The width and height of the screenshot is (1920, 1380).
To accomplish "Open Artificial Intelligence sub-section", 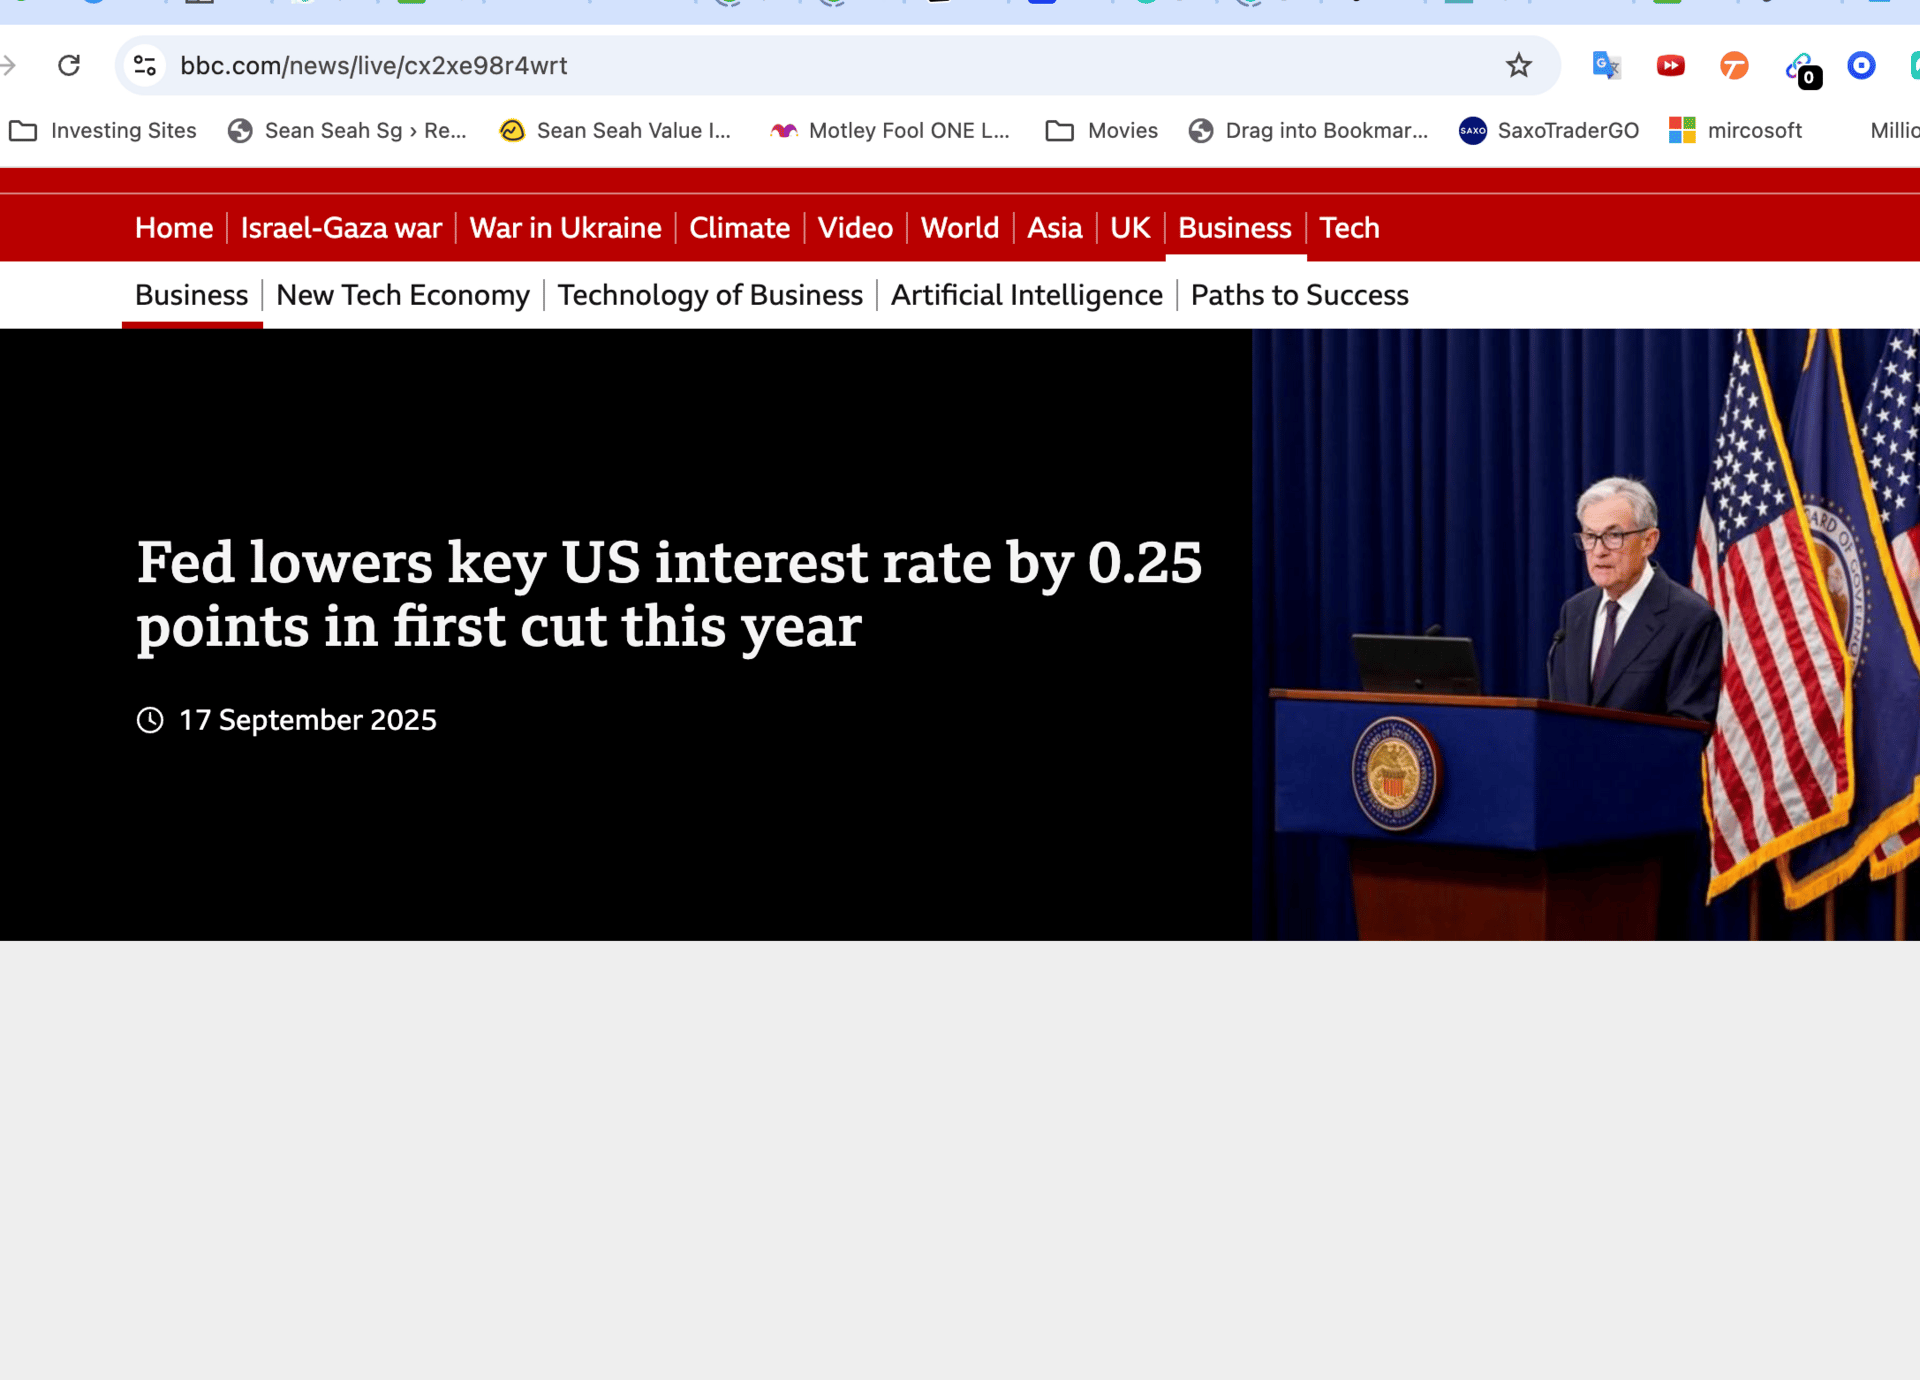I will [1026, 295].
